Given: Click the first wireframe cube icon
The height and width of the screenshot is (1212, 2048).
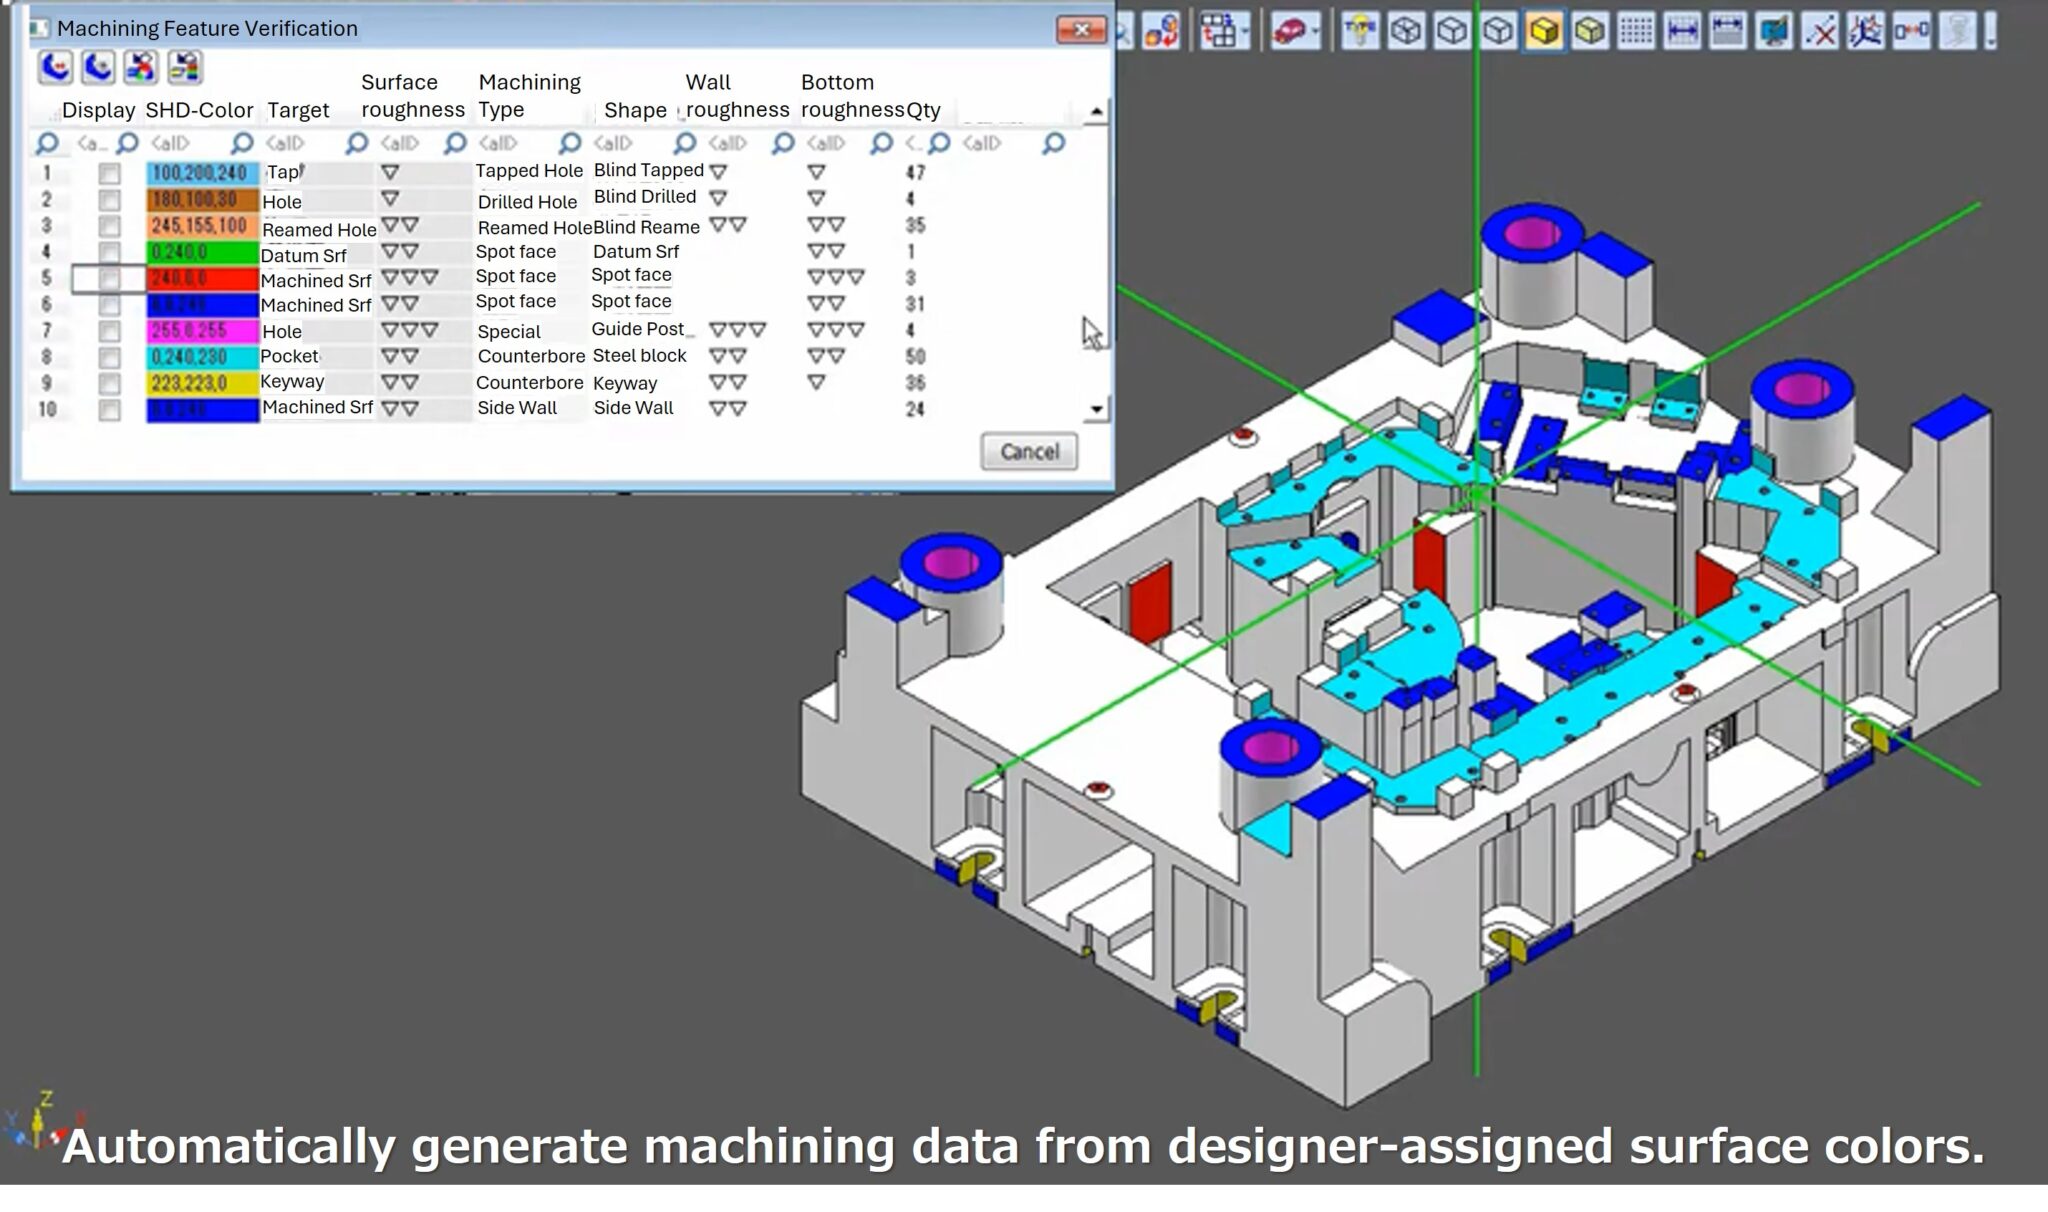Looking at the screenshot, I should [x=1406, y=31].
